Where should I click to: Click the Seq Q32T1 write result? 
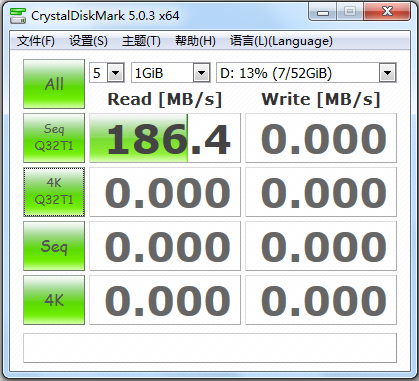coord(321,138)
